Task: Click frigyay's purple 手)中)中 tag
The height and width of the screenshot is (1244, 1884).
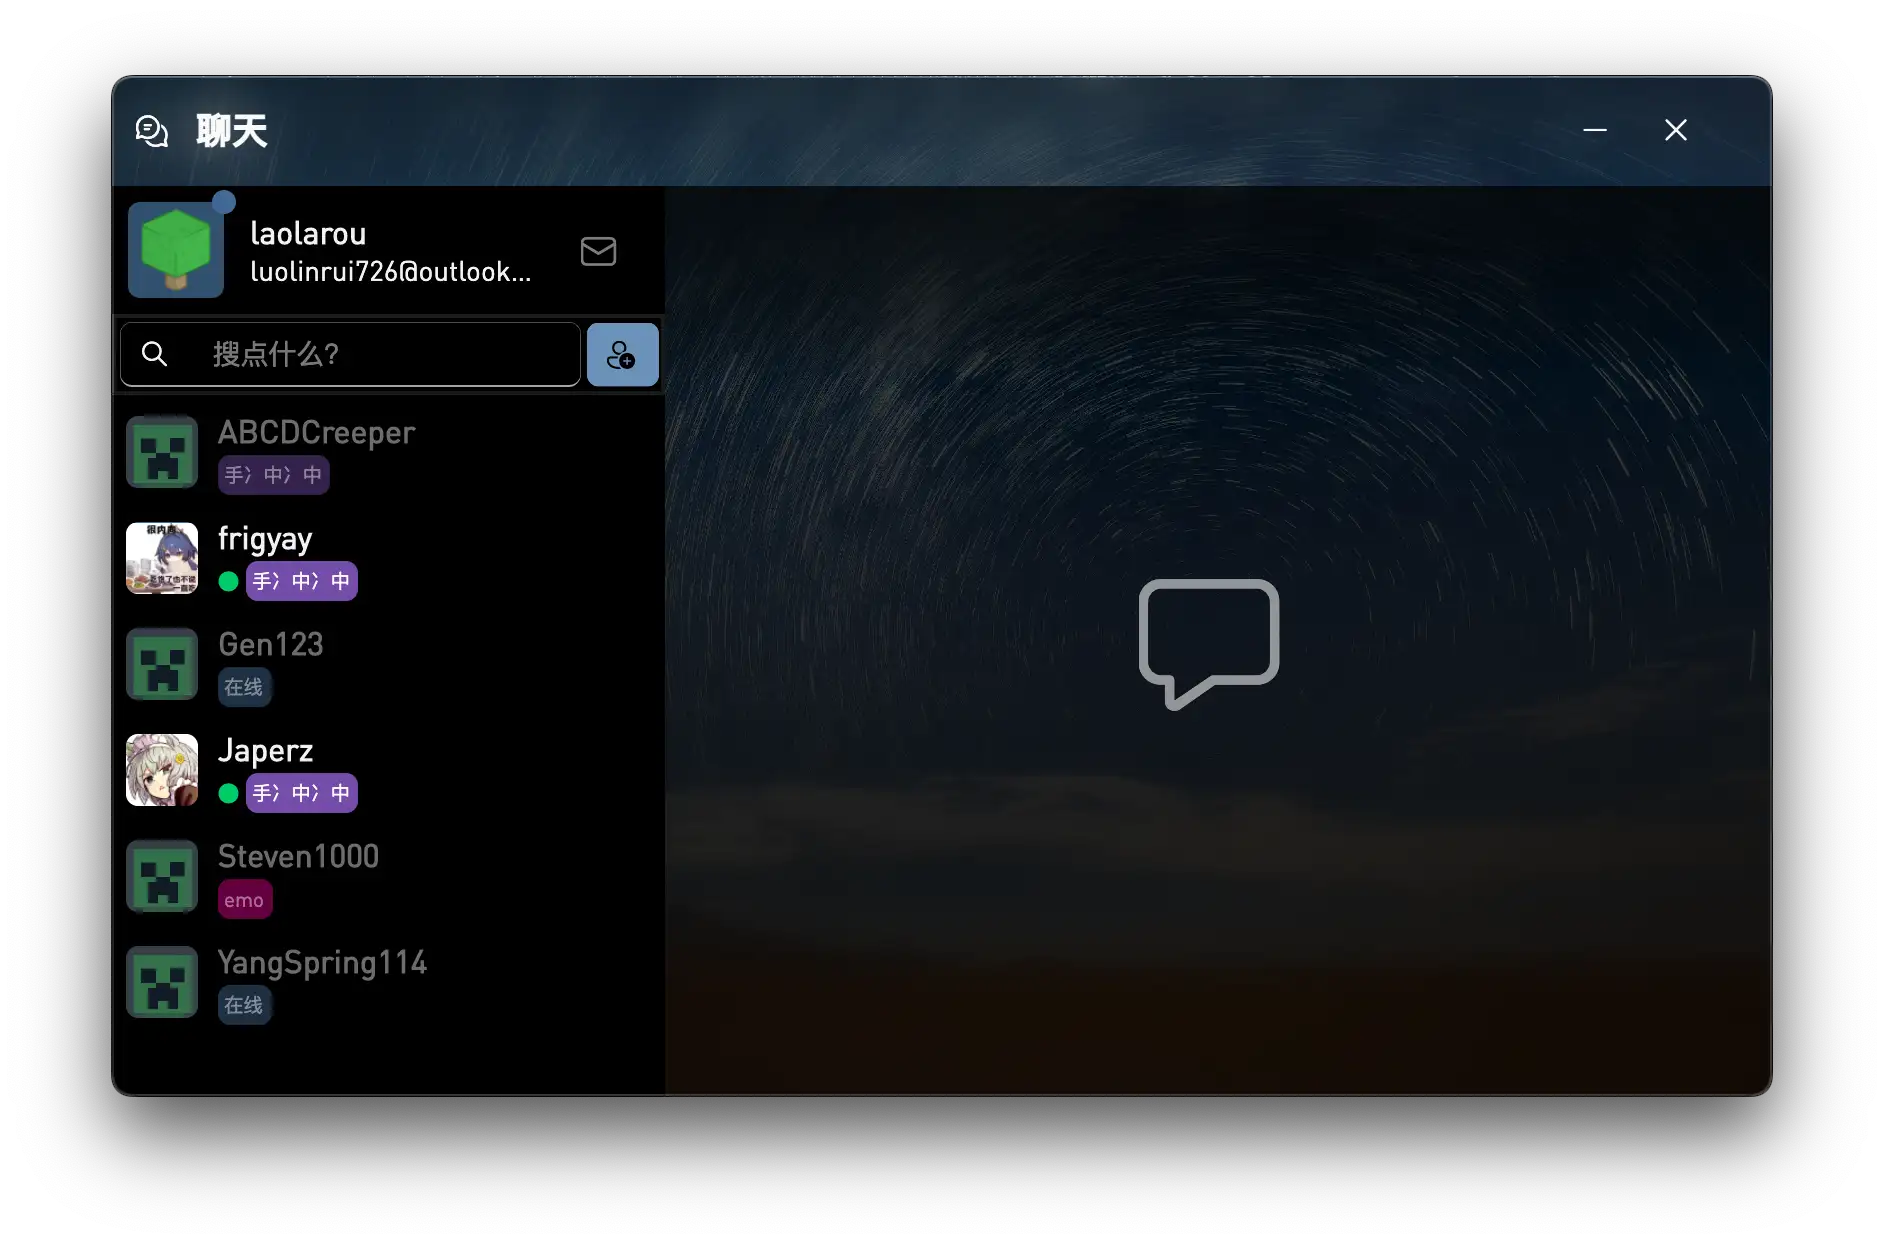Action: 302,581
